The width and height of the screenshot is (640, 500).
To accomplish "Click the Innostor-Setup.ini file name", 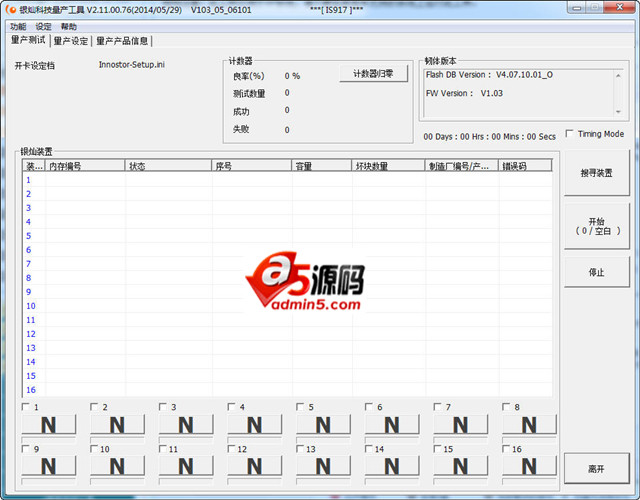I will tap(131, 64).
